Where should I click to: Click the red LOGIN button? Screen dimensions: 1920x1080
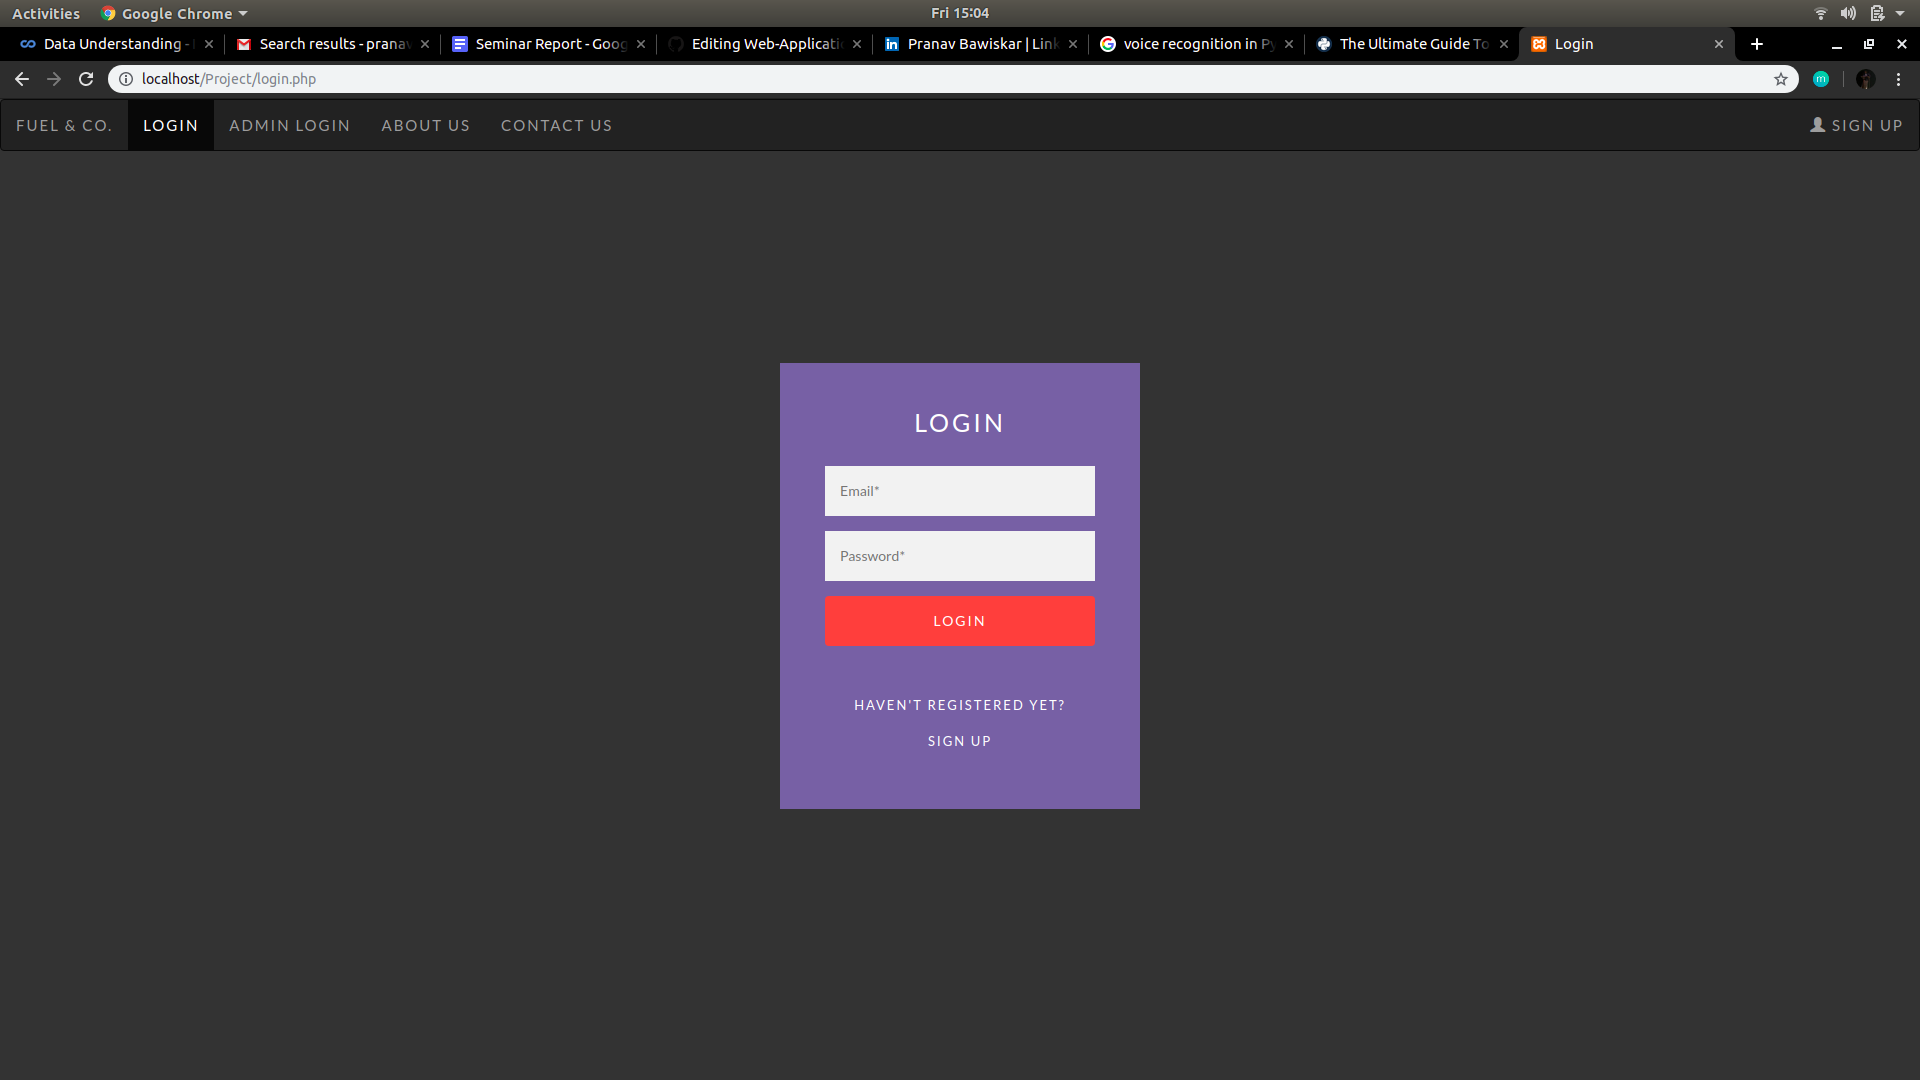tap(960, 621)
